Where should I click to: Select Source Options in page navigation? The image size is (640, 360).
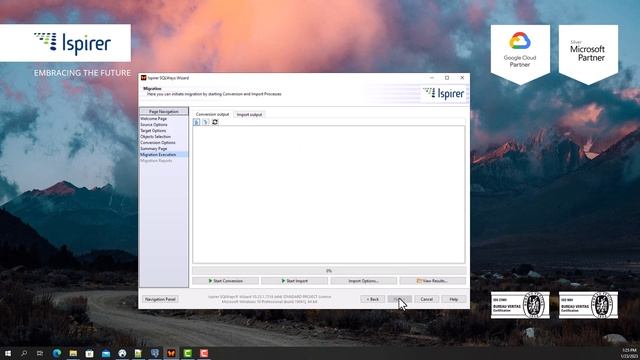pyautogui.click(x=154, y=124)
